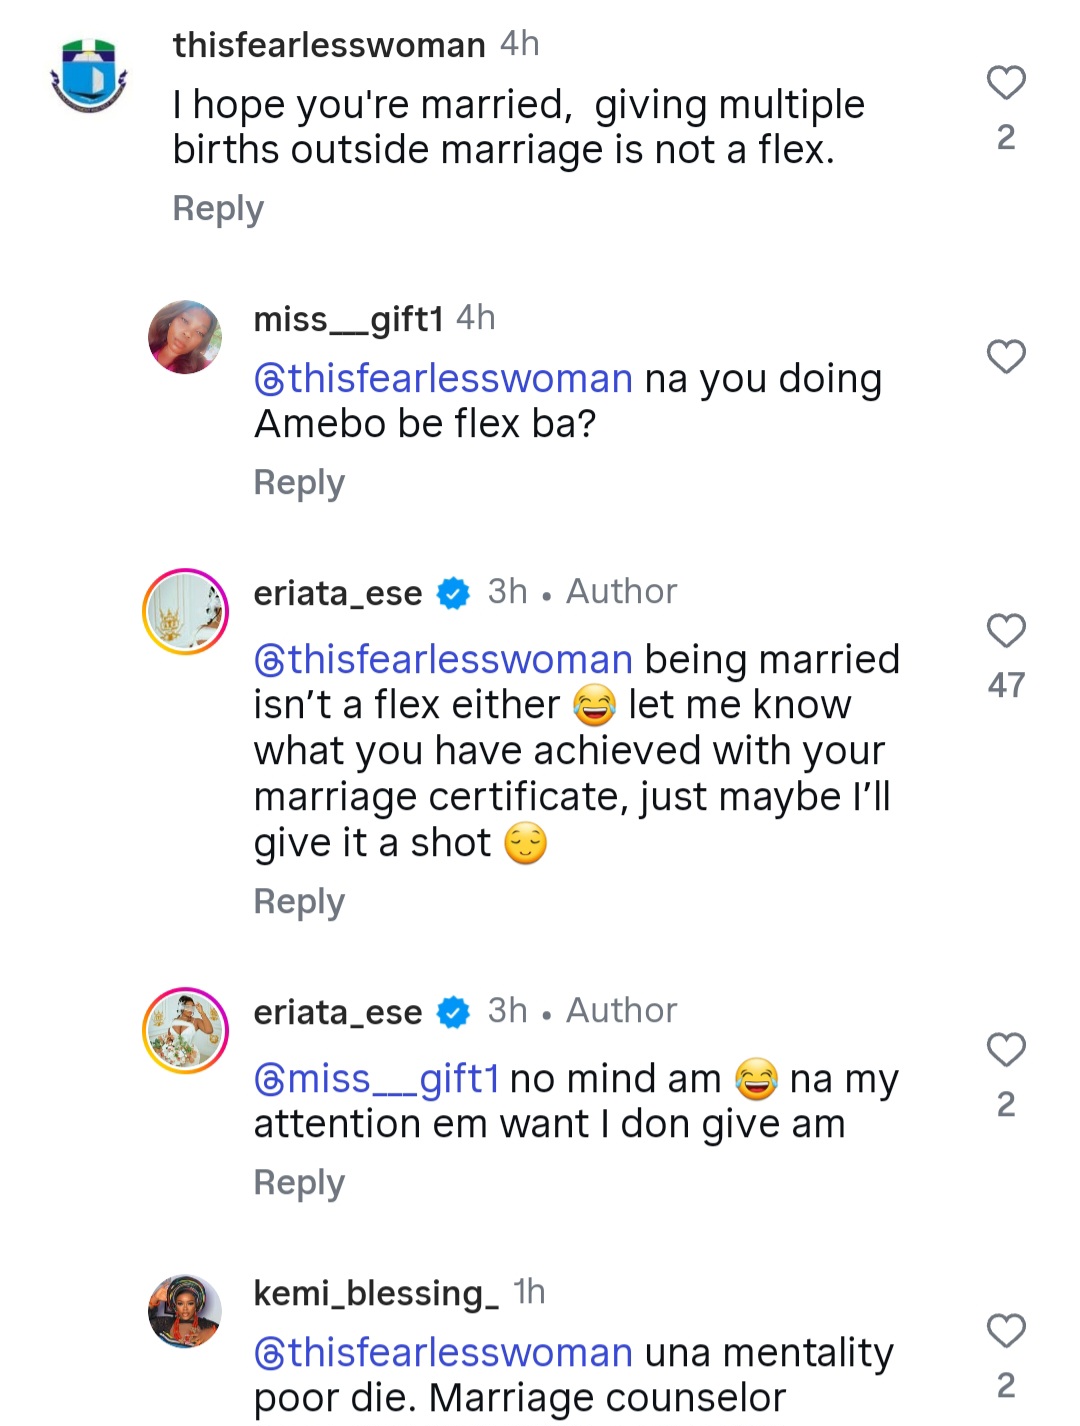Tap @miss__gift1 mention in eriata_ese's reply

(x=377, y=1079)
